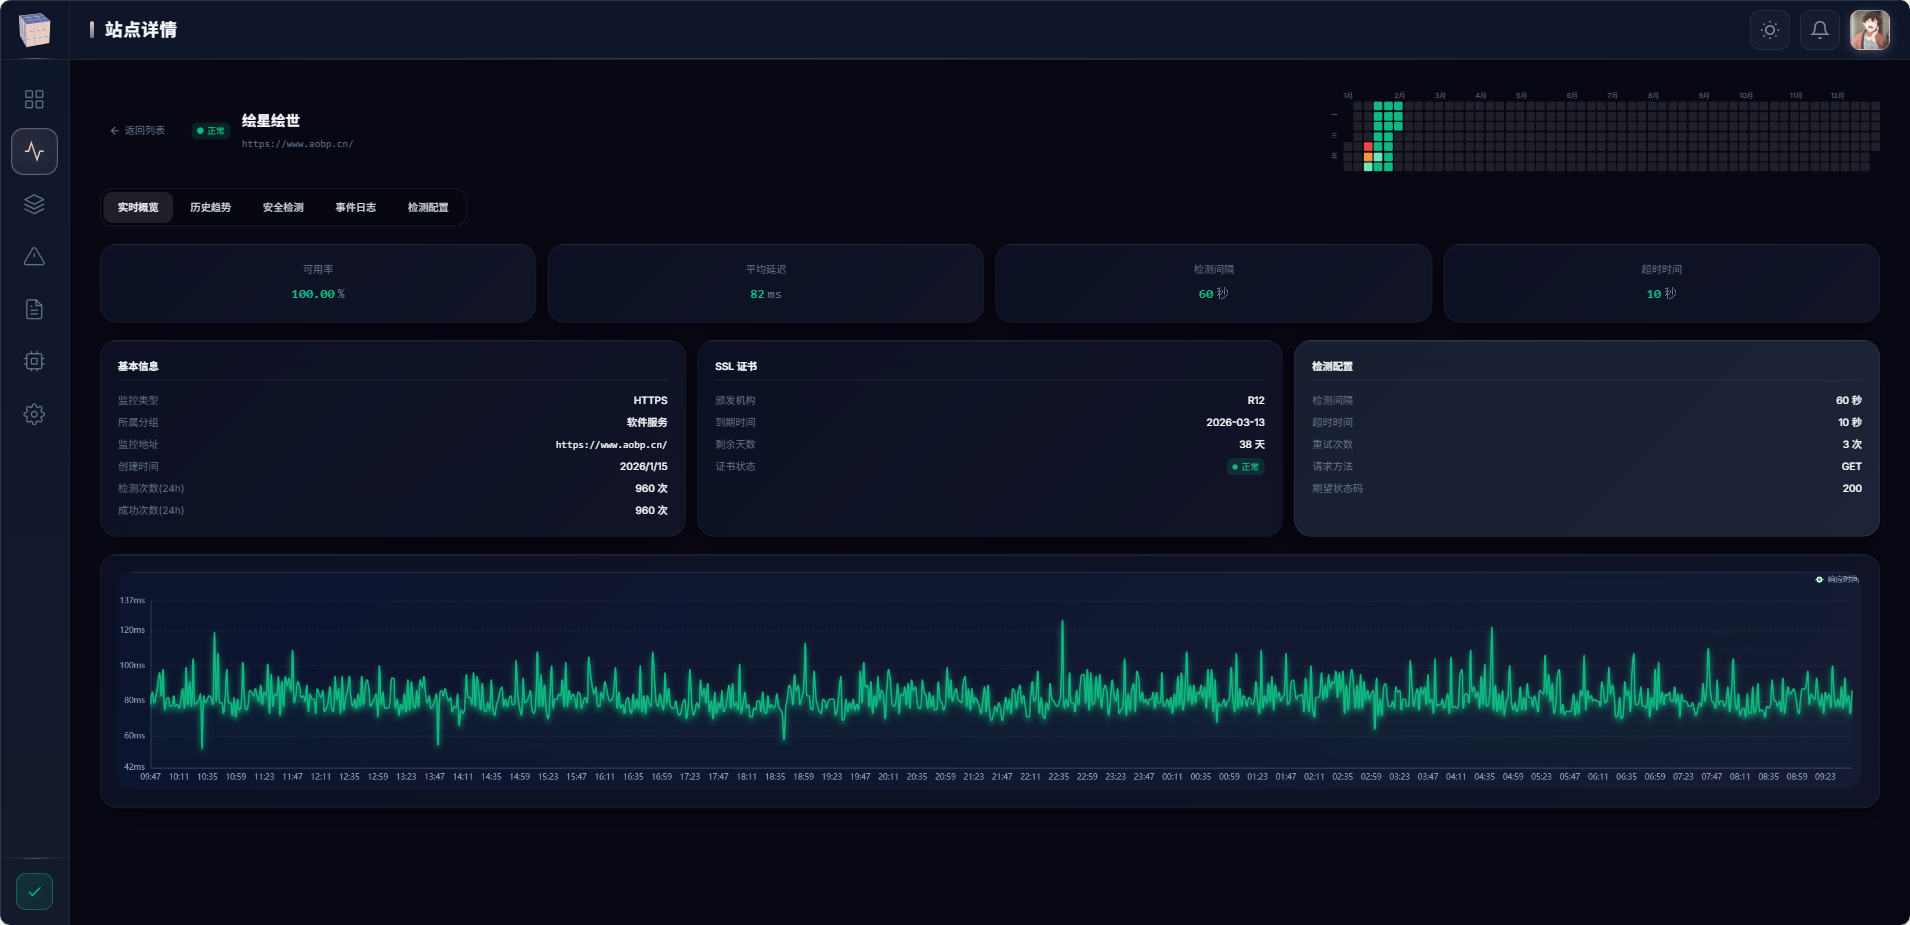Select the monitoring pulse icon in sidebar
The height and width of the screenshot is (925, 1910).
pyautogui.click(x=34, y=152)
